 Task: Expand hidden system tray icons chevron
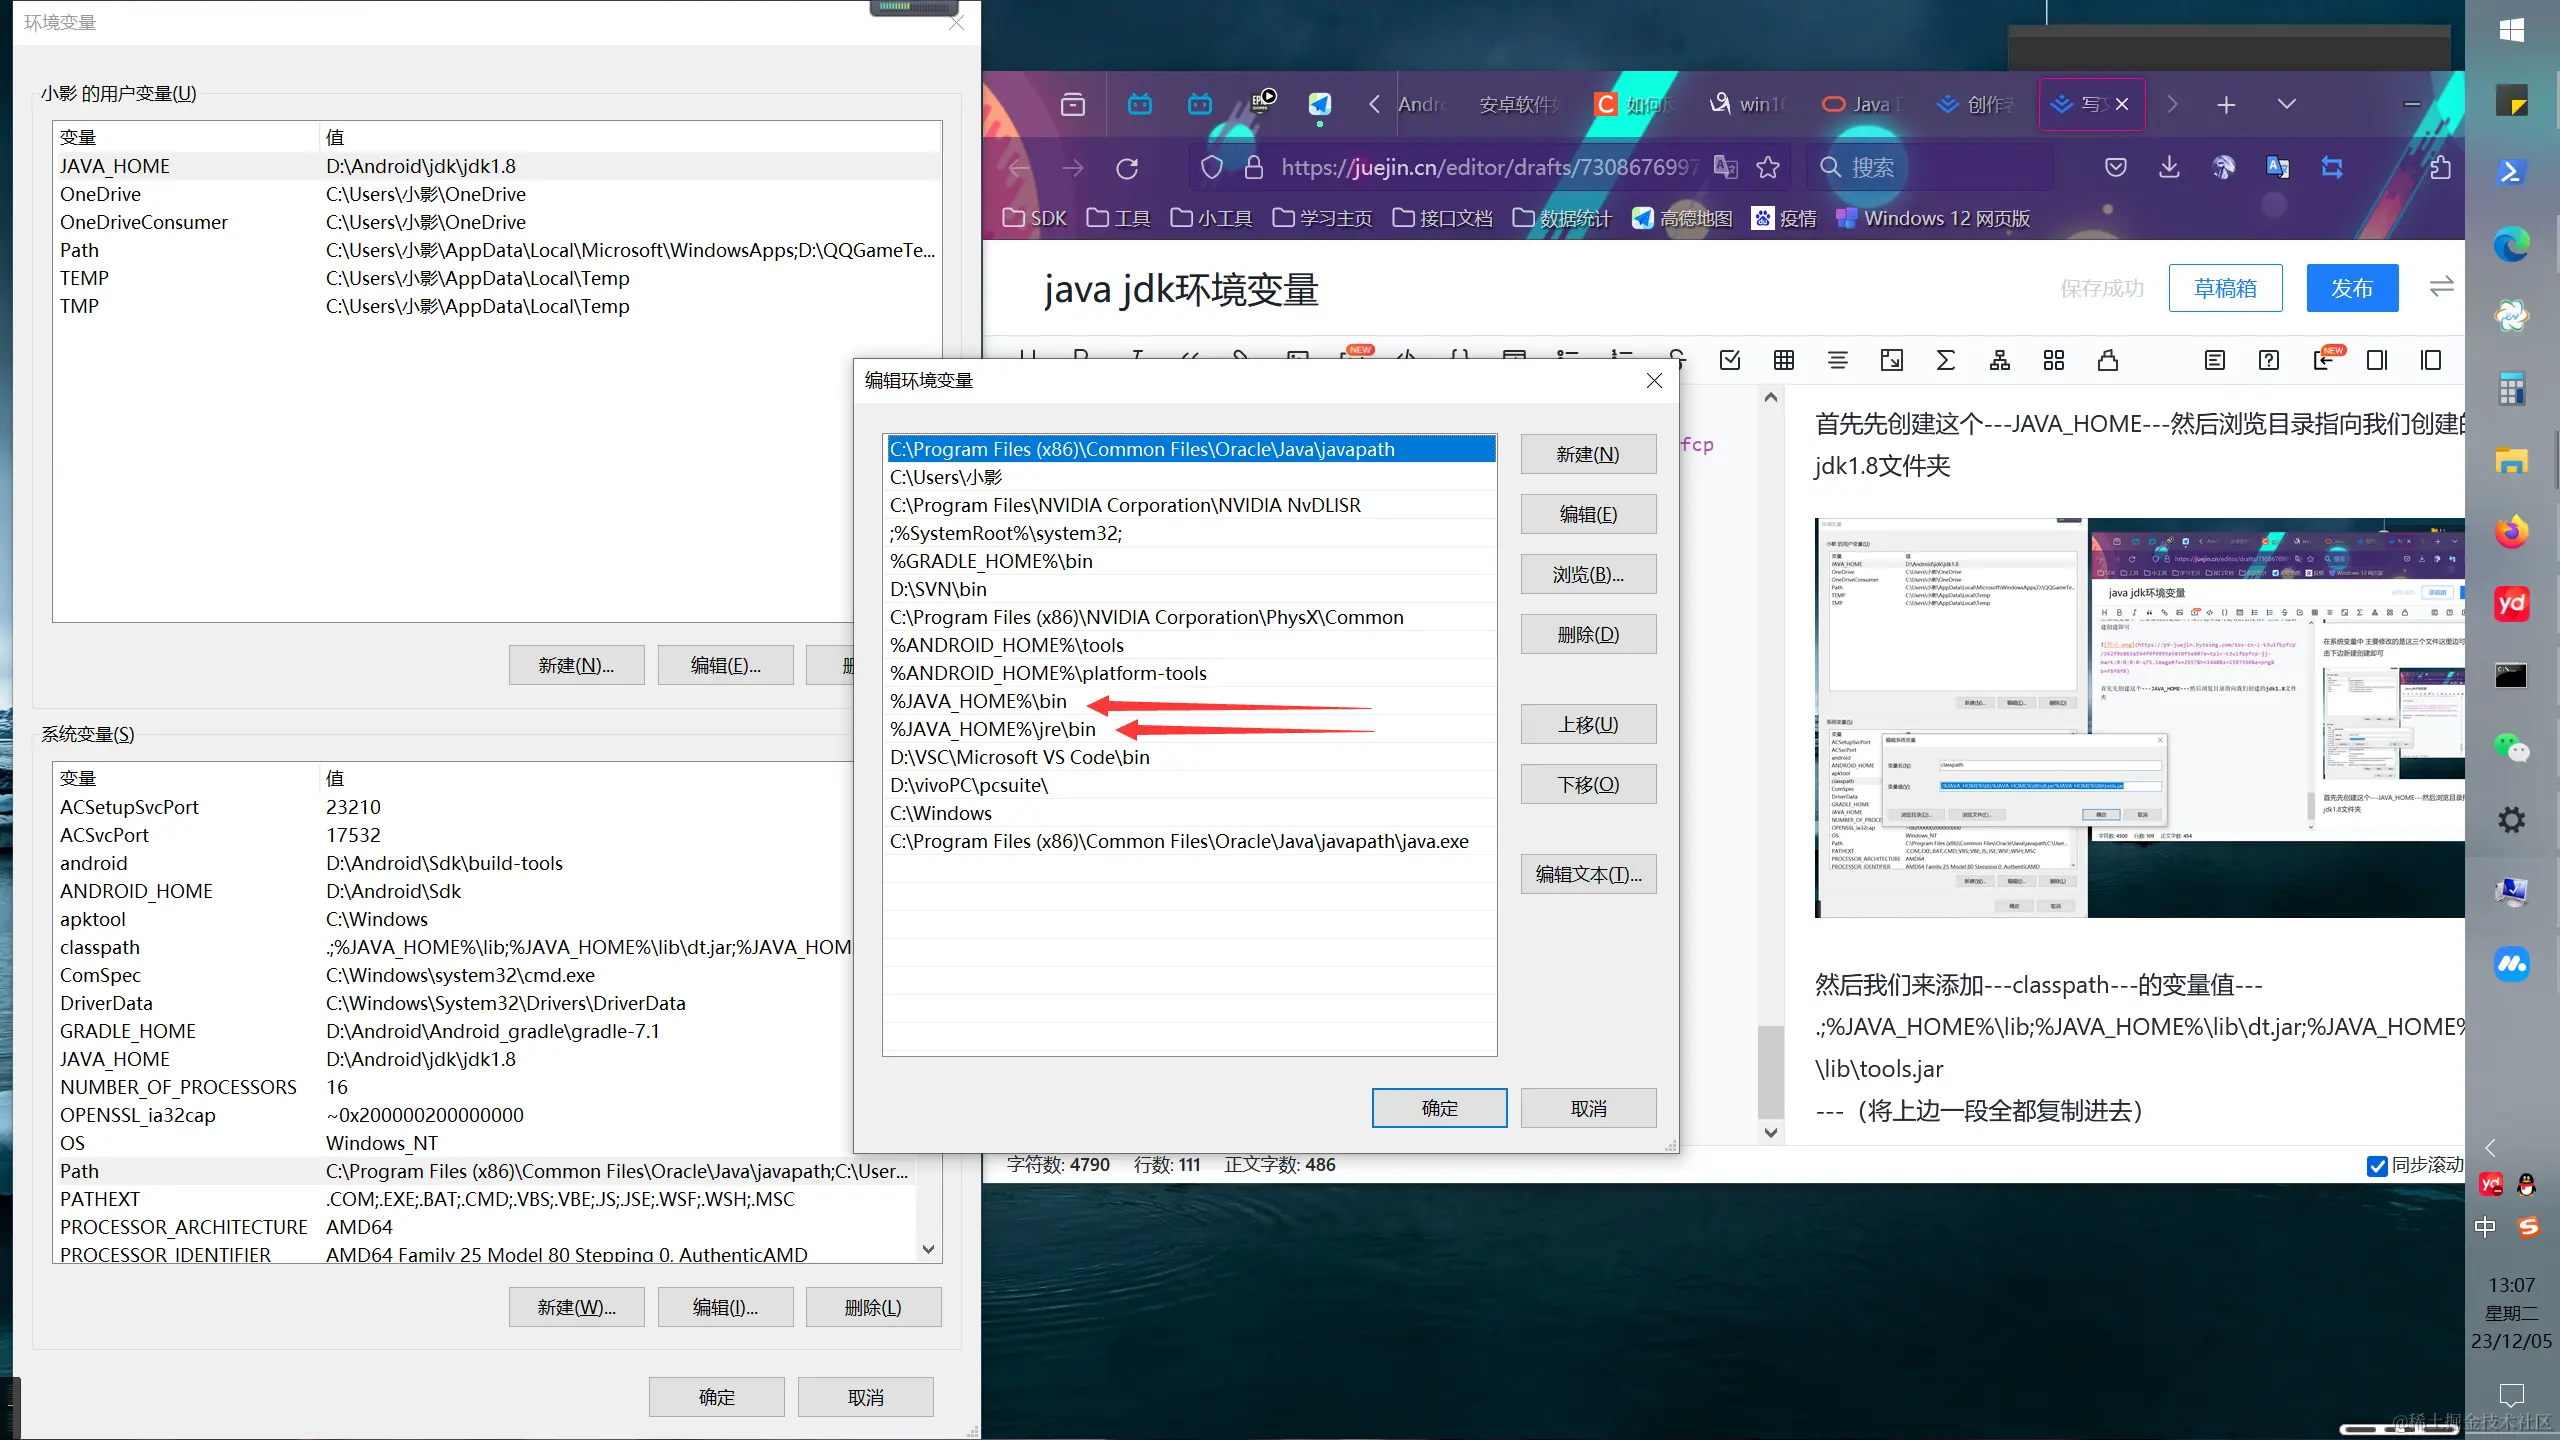(2491, 1148)
